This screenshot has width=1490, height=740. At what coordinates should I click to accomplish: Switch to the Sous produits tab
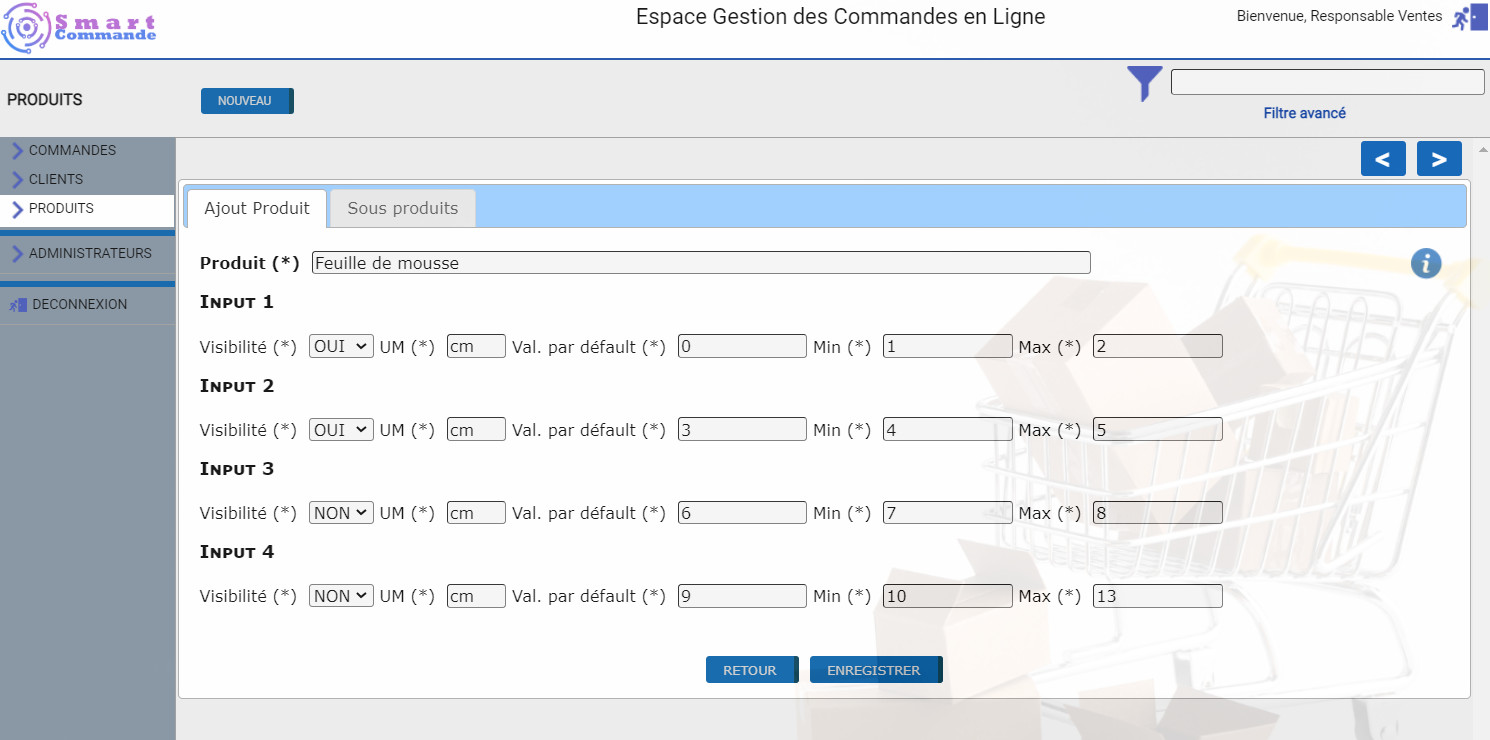(402, 208)
